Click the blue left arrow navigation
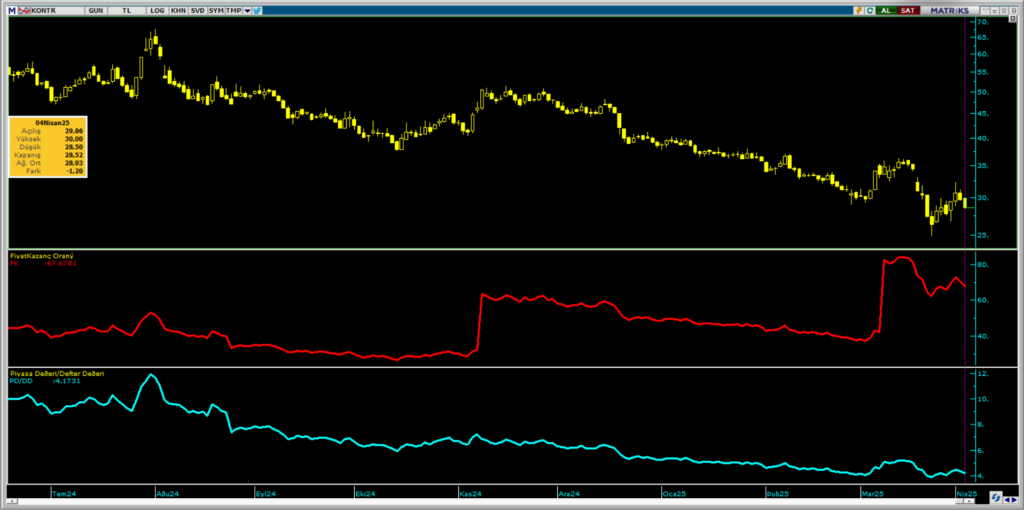The image size is (1024, 510). click(x=1008, y=500)
